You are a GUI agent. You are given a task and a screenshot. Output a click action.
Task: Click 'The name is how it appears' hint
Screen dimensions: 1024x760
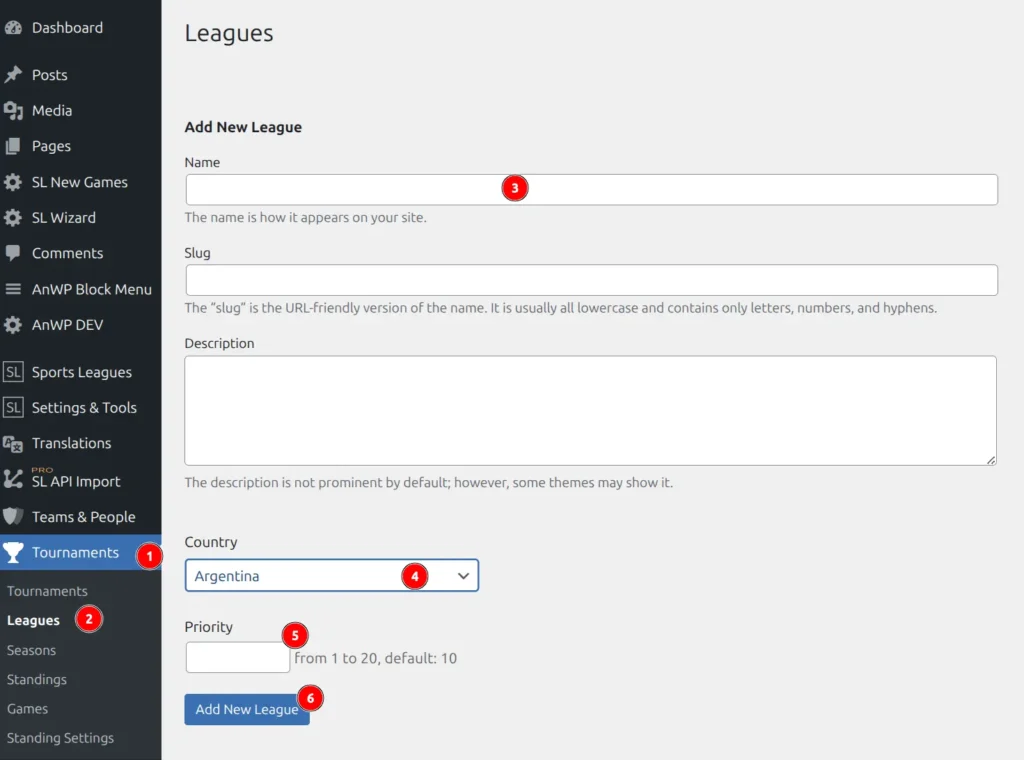(306, 217)
